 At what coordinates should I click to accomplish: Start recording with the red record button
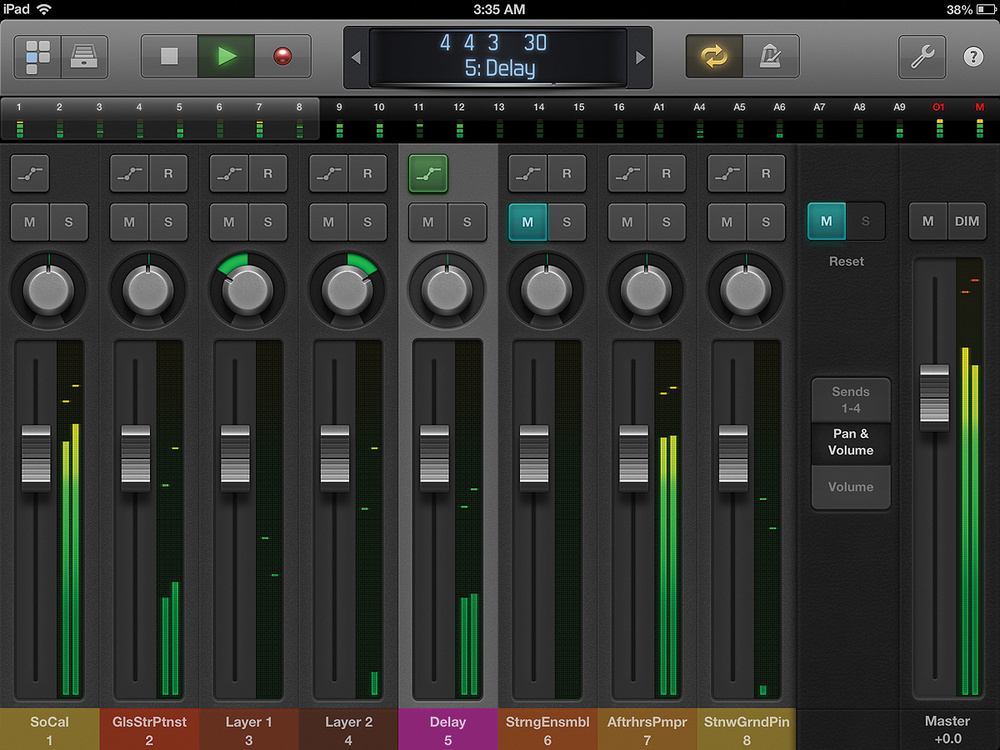[283, 57]
